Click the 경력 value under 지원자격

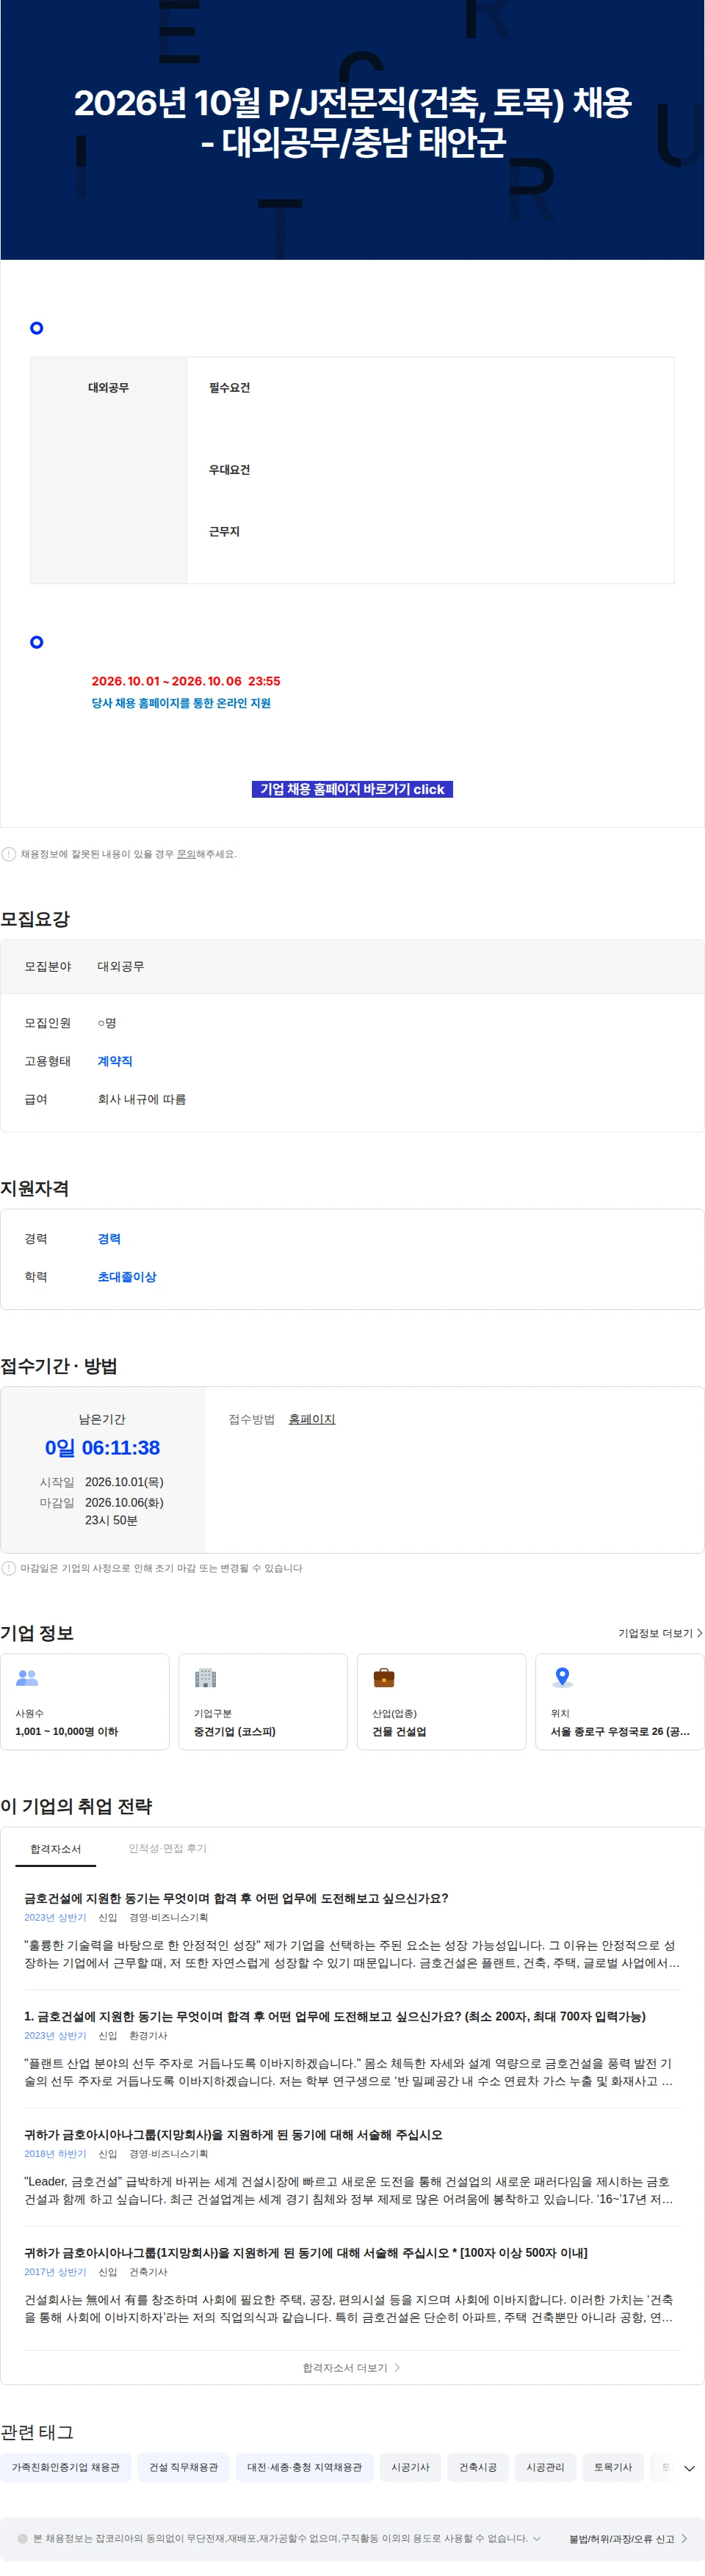click(109, 1239)
